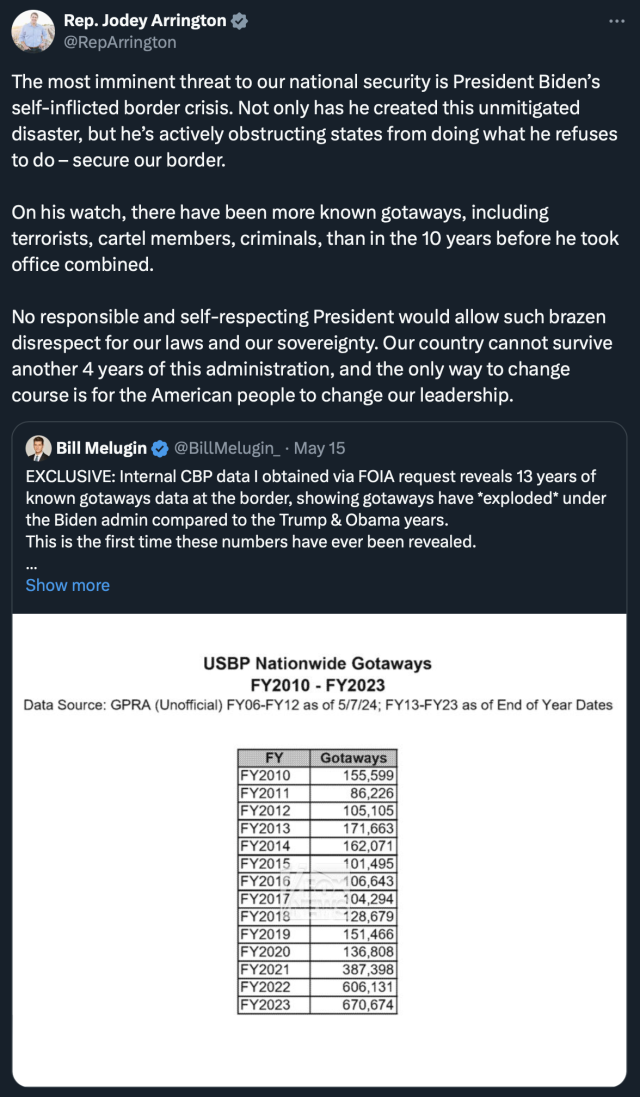Image resolution: width=640 pixels, height=1097 pixels.
Task: Open the USBP Nationwide Gotaways table image
Action: 318,850
